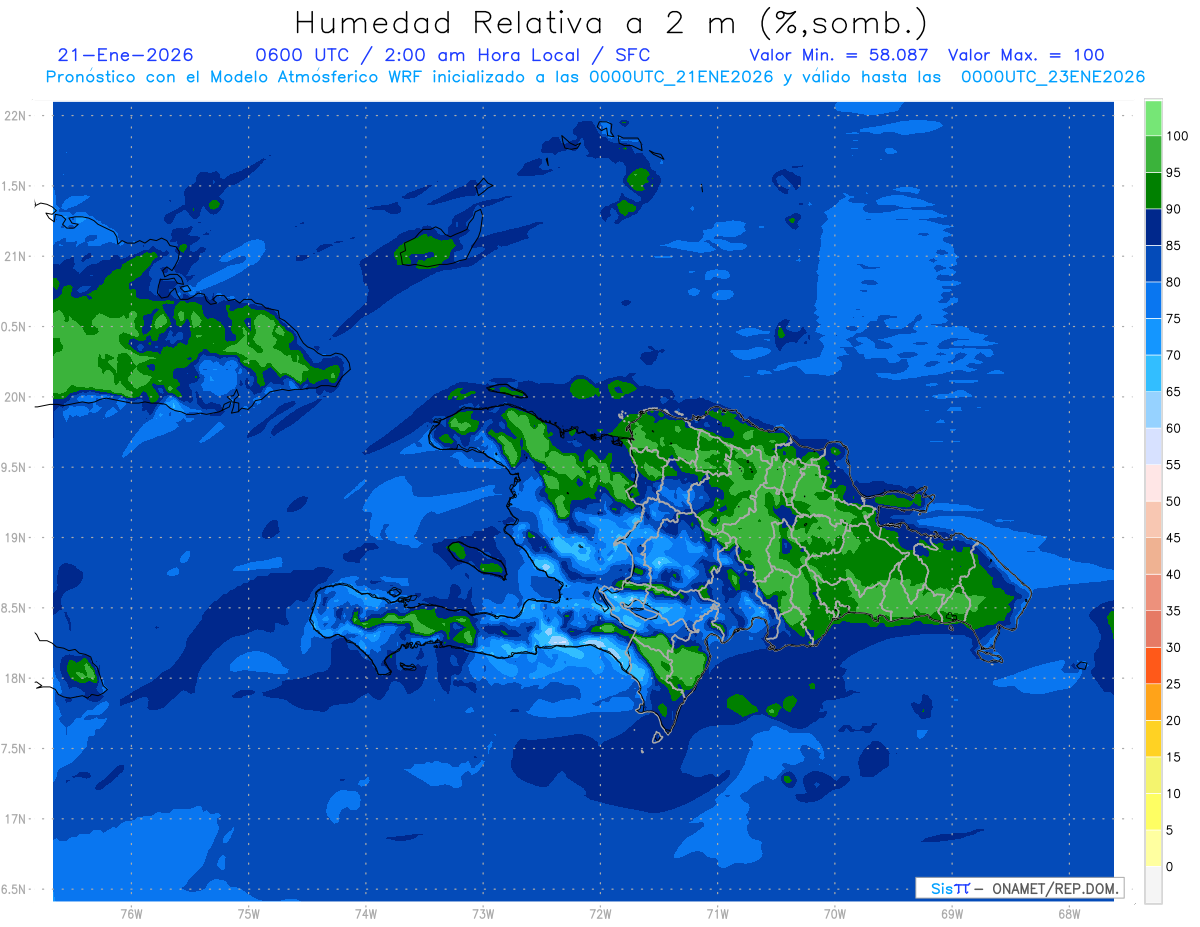This screenshot has height=927, width=1200.
Task: Pick the navy legend swatch between 85 and 90
Action: click(1153, 227)
